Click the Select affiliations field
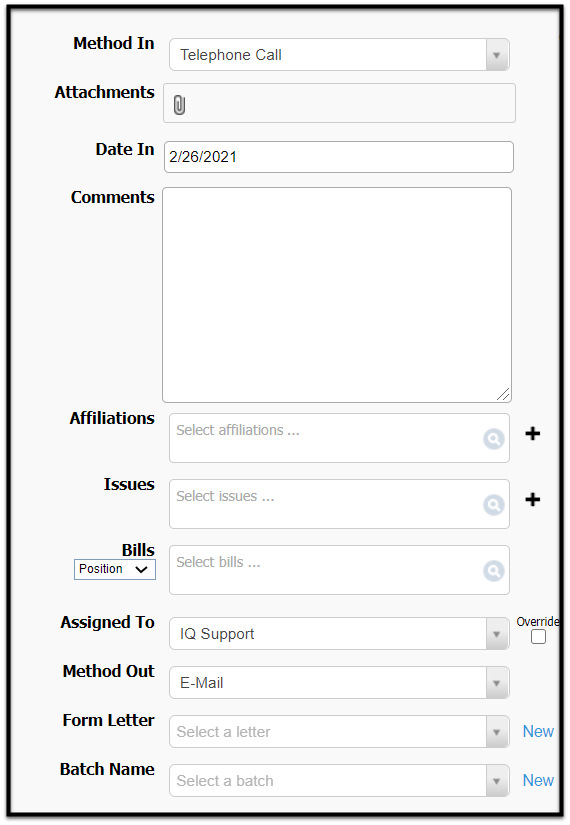The width and height of the screenshot is (570, 825). 326,438
